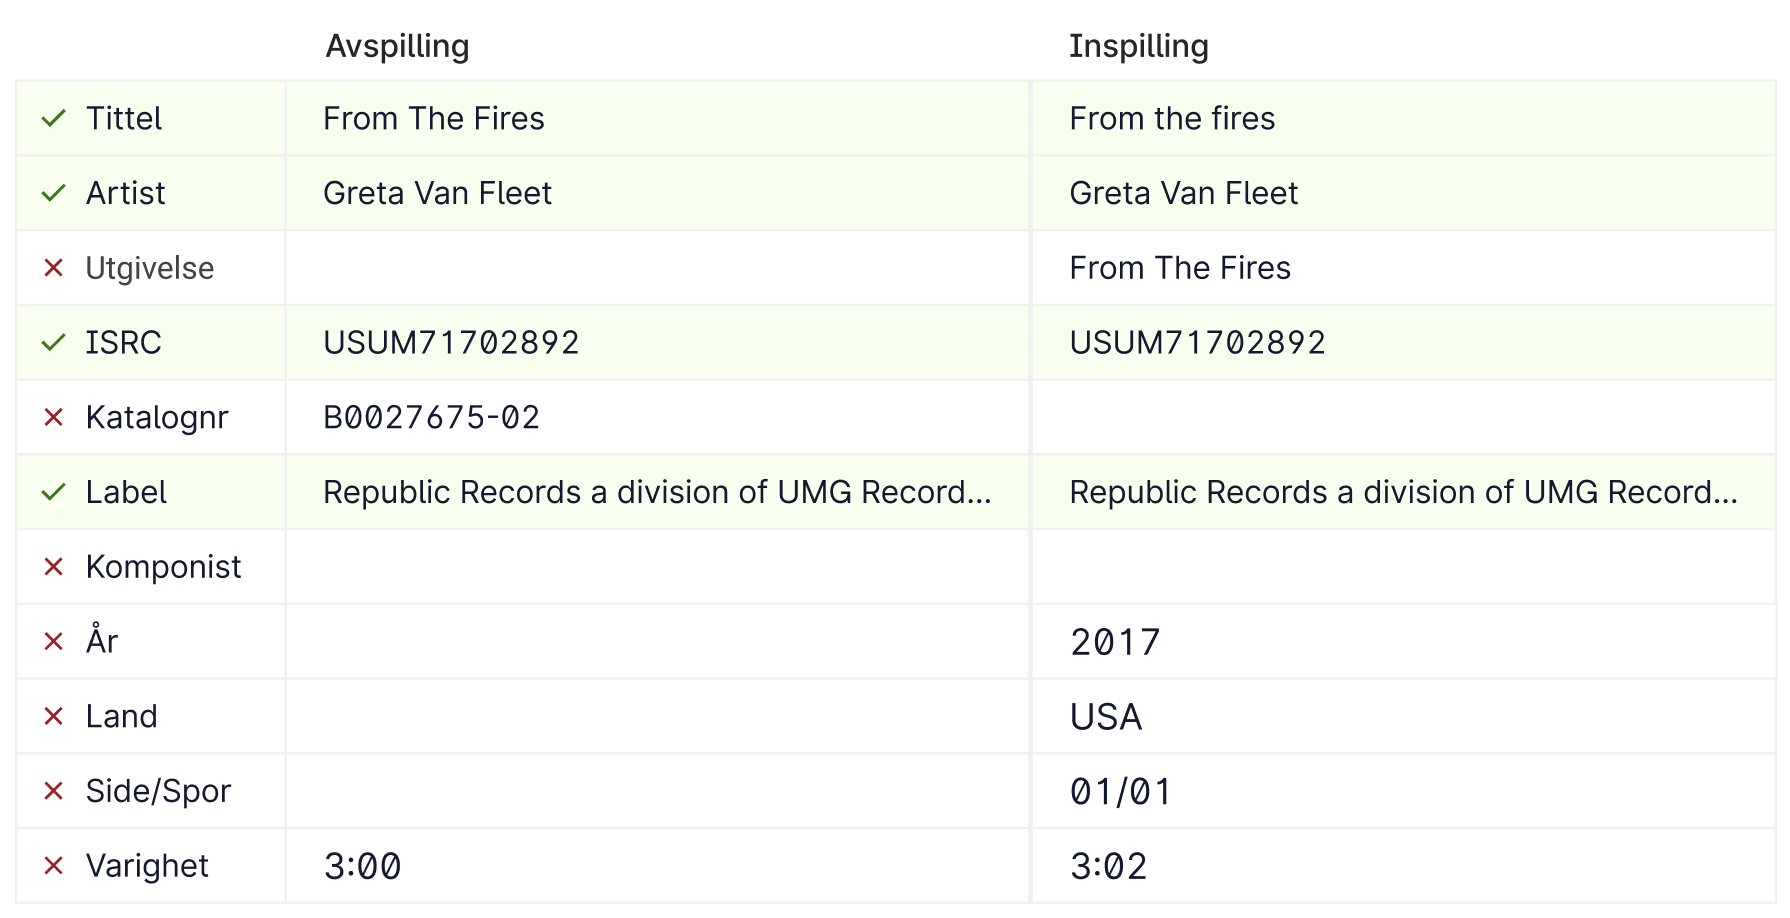The image size is (1790, 918).
Task: Click the green checkmark beside Tittel
Action: tap(54, 118)
